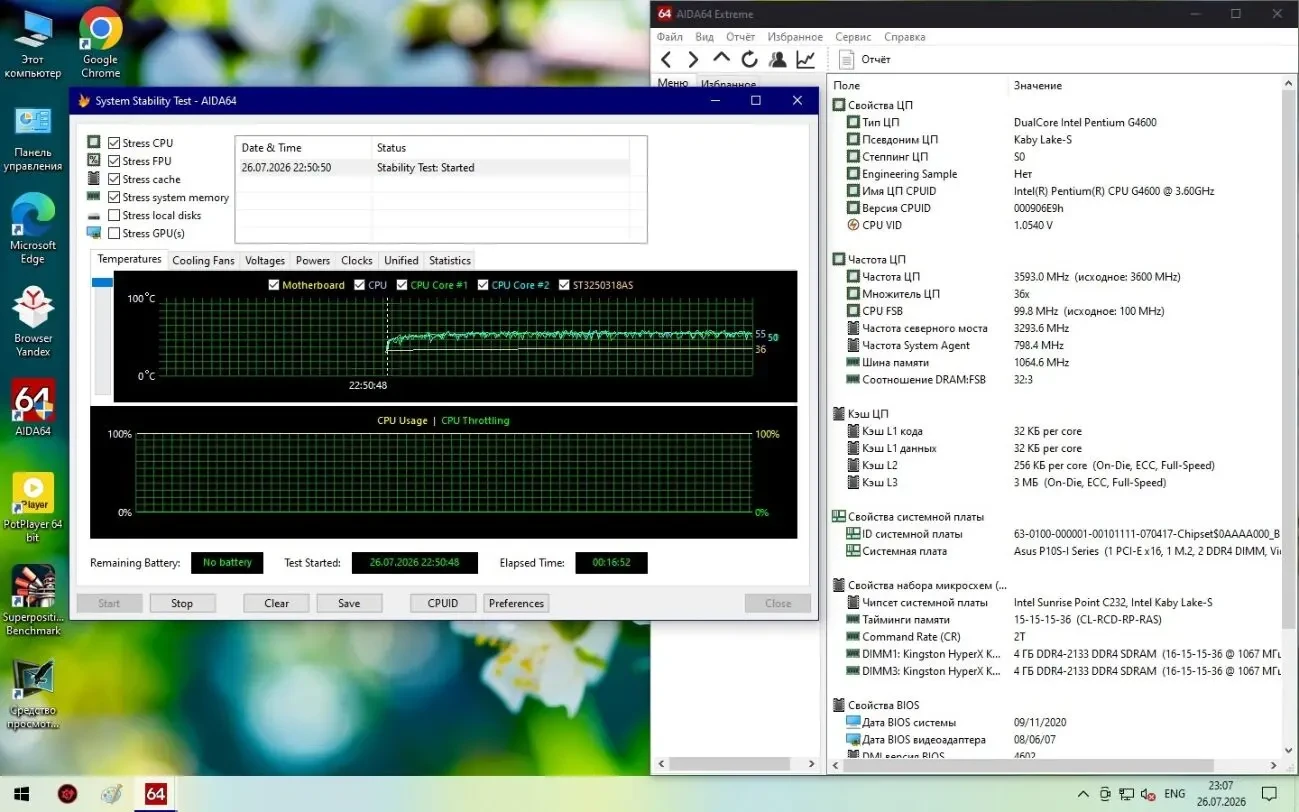Switch to Statistics tab
Screen dimensions: 1299x812
450,260
